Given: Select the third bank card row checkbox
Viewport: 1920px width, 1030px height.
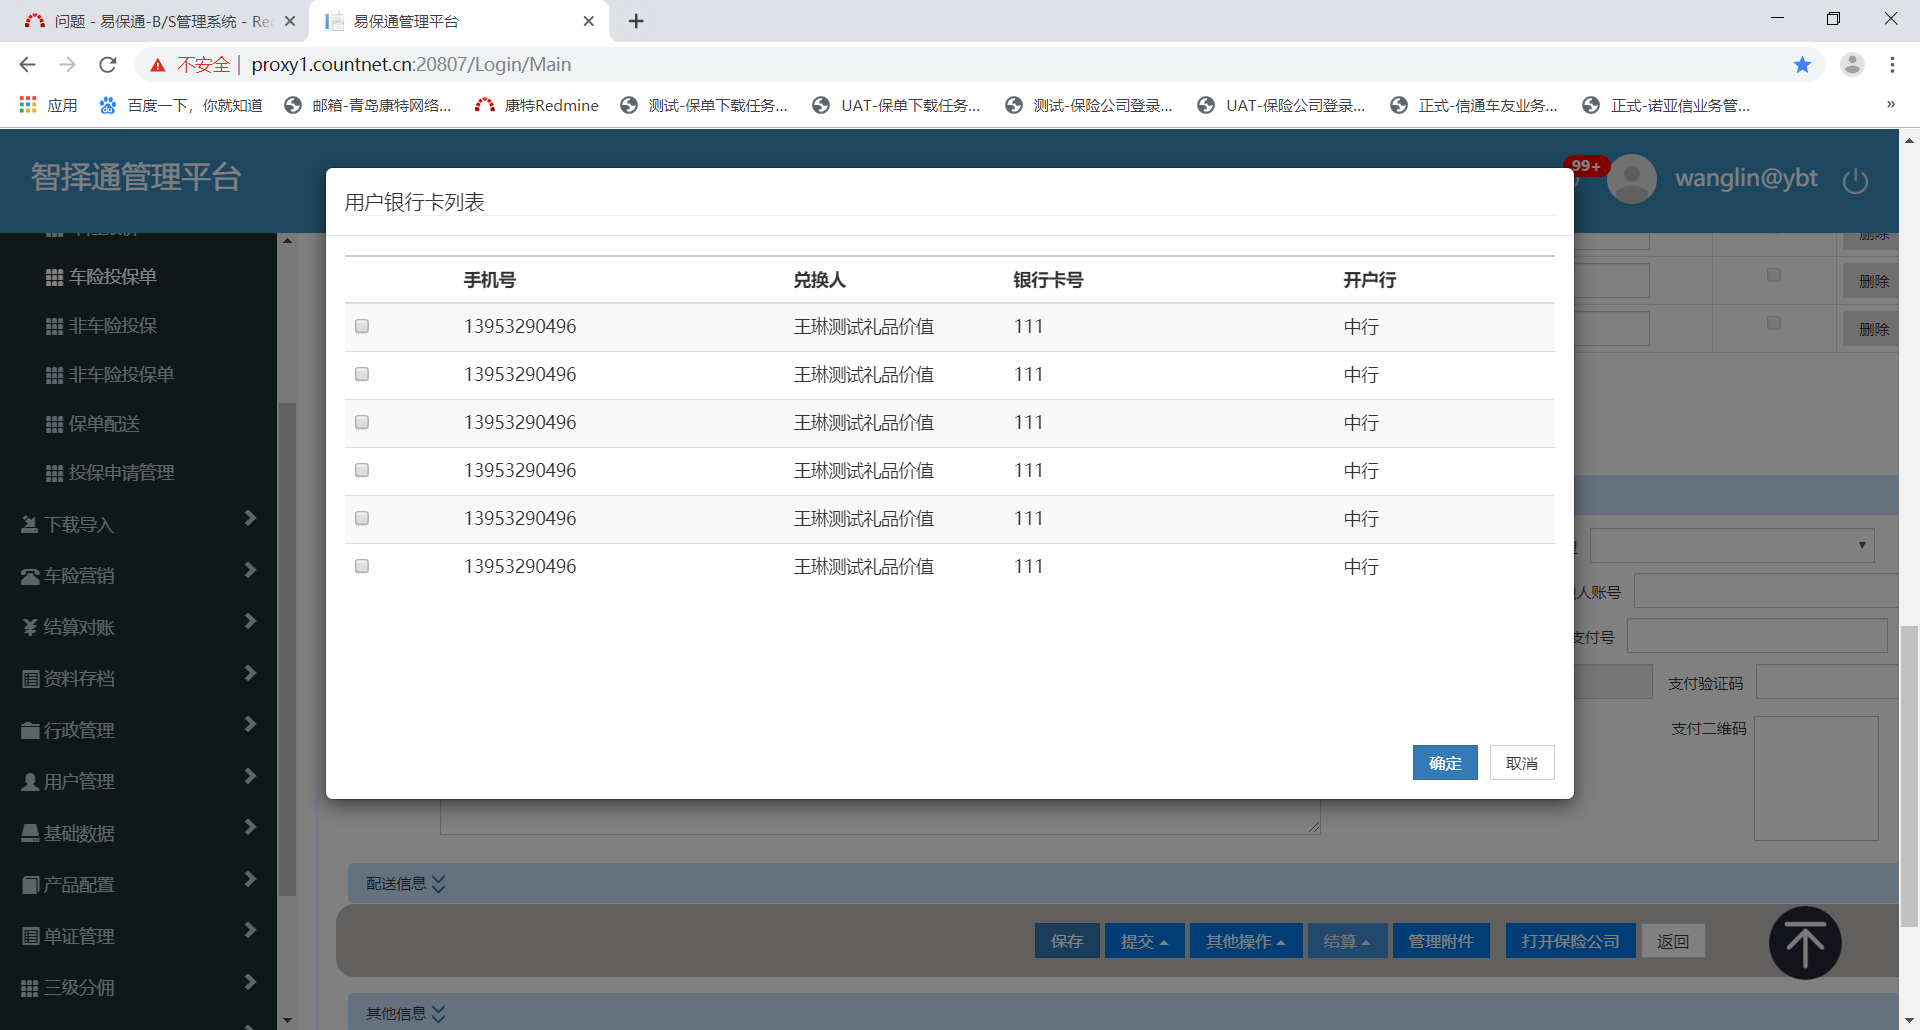Looking at the screenshot, I should (x=362, y=423).
